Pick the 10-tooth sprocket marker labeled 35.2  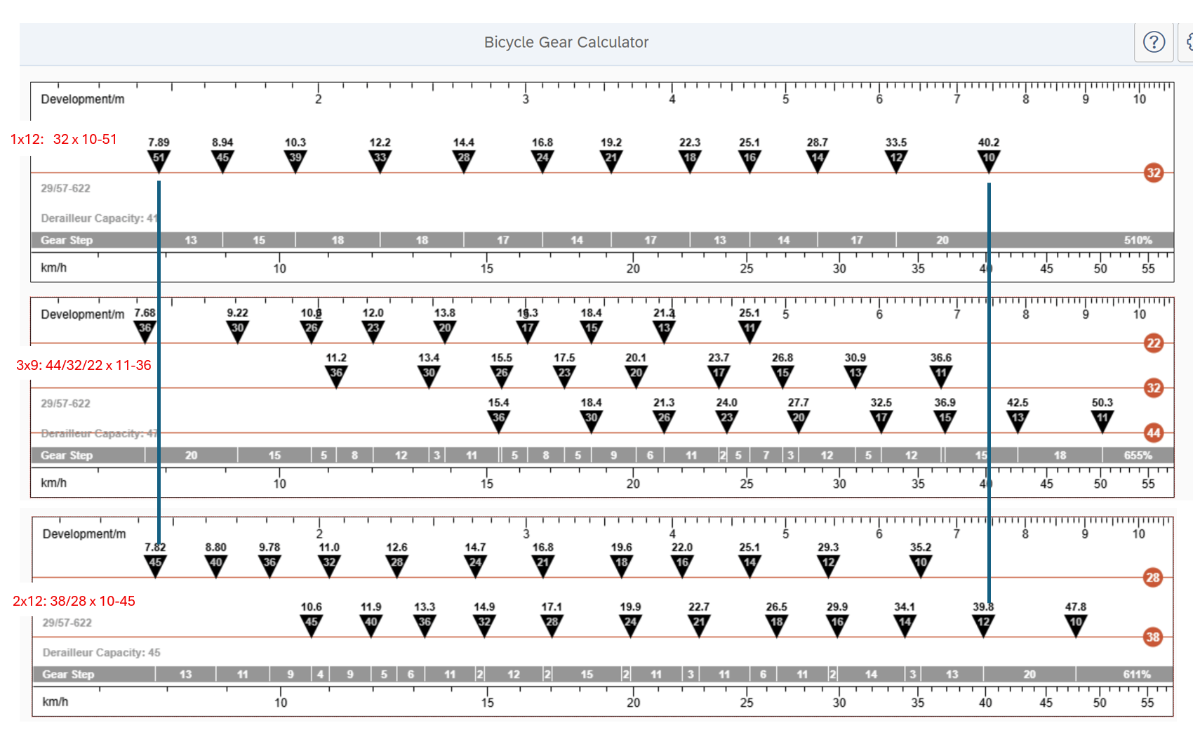[921, 565]
